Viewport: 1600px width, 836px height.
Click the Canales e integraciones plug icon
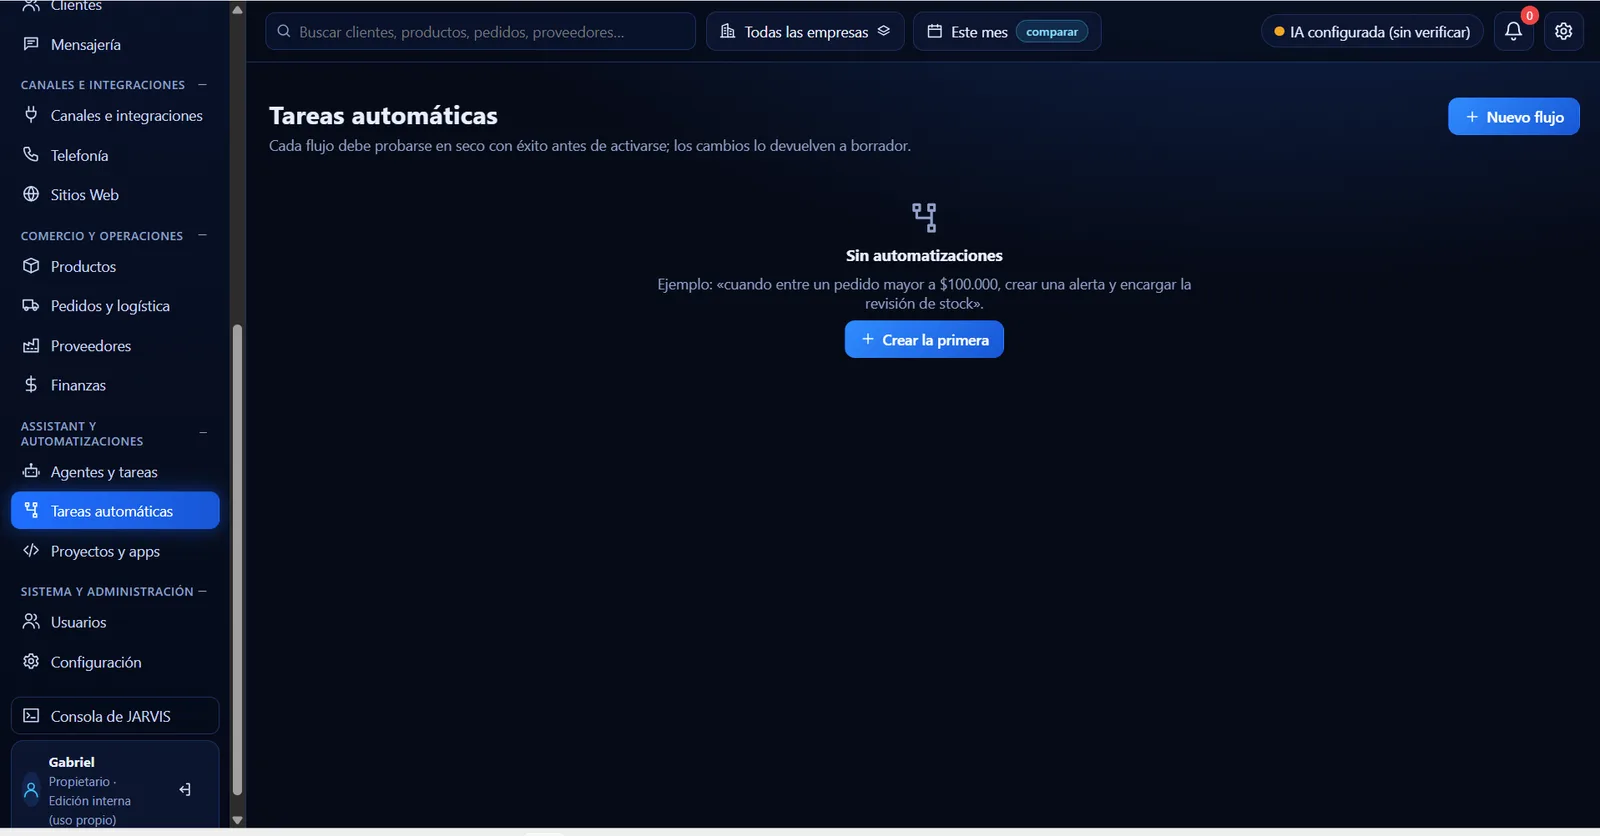click(x=31, y=115)
